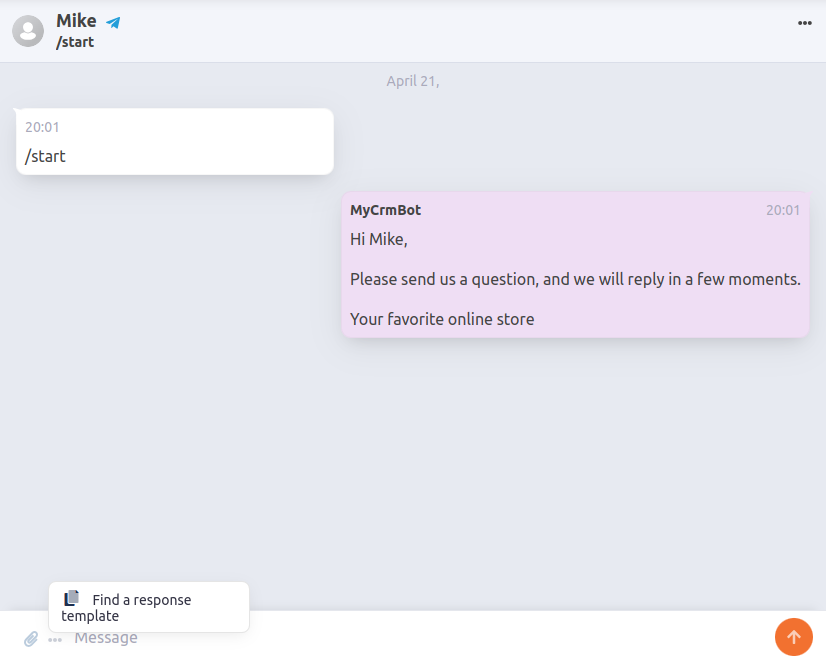The height and width of the screenshot is (664, 826).
Task: Click the document icon in template tooltip
Action: click(71, 598)
